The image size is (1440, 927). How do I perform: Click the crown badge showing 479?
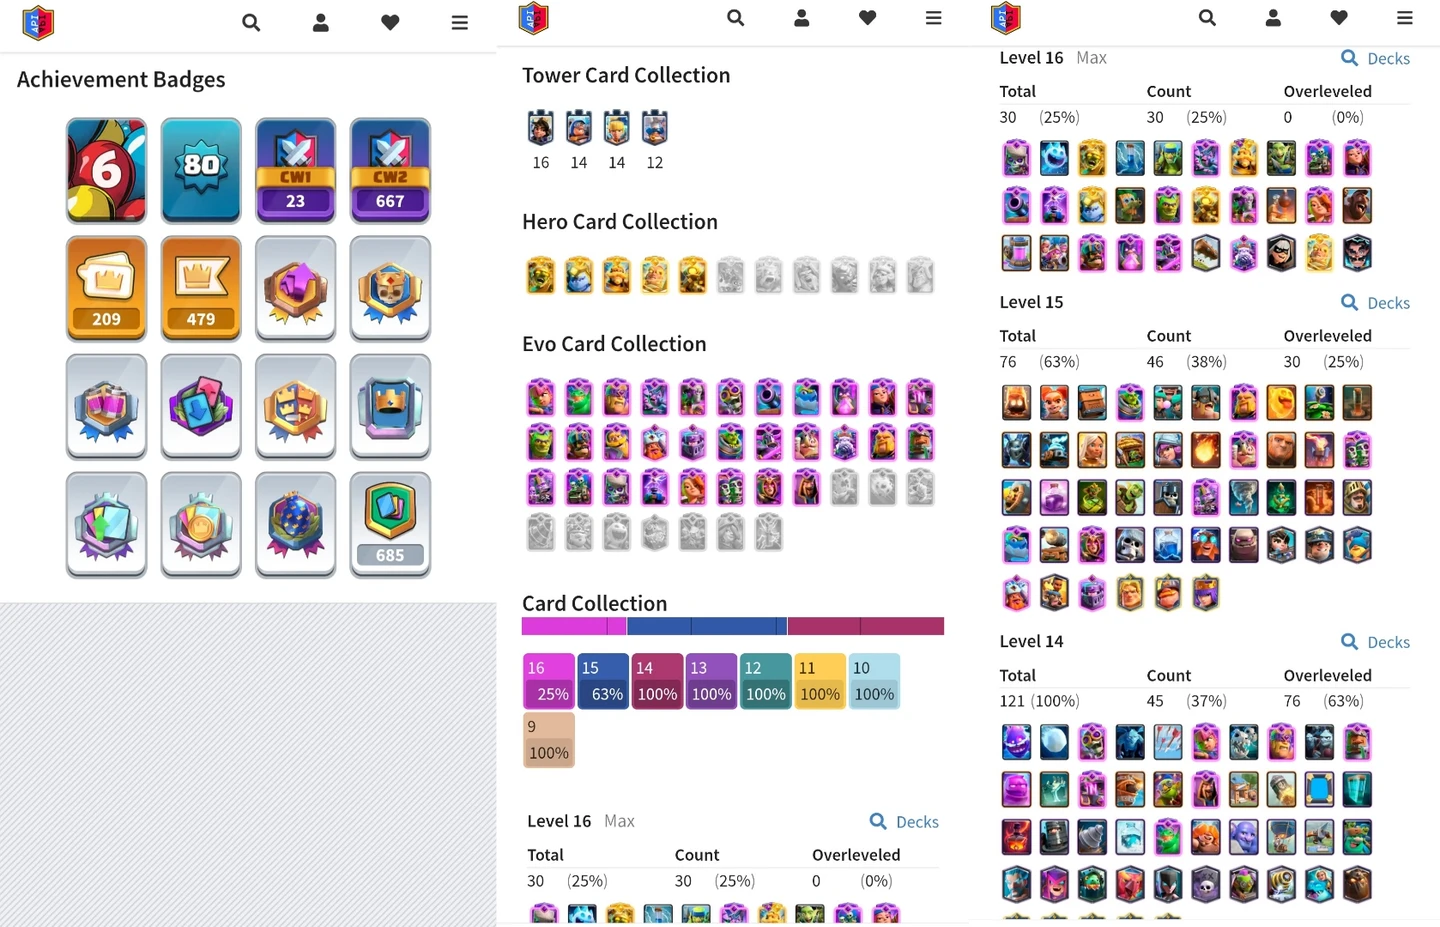point(201,288)
